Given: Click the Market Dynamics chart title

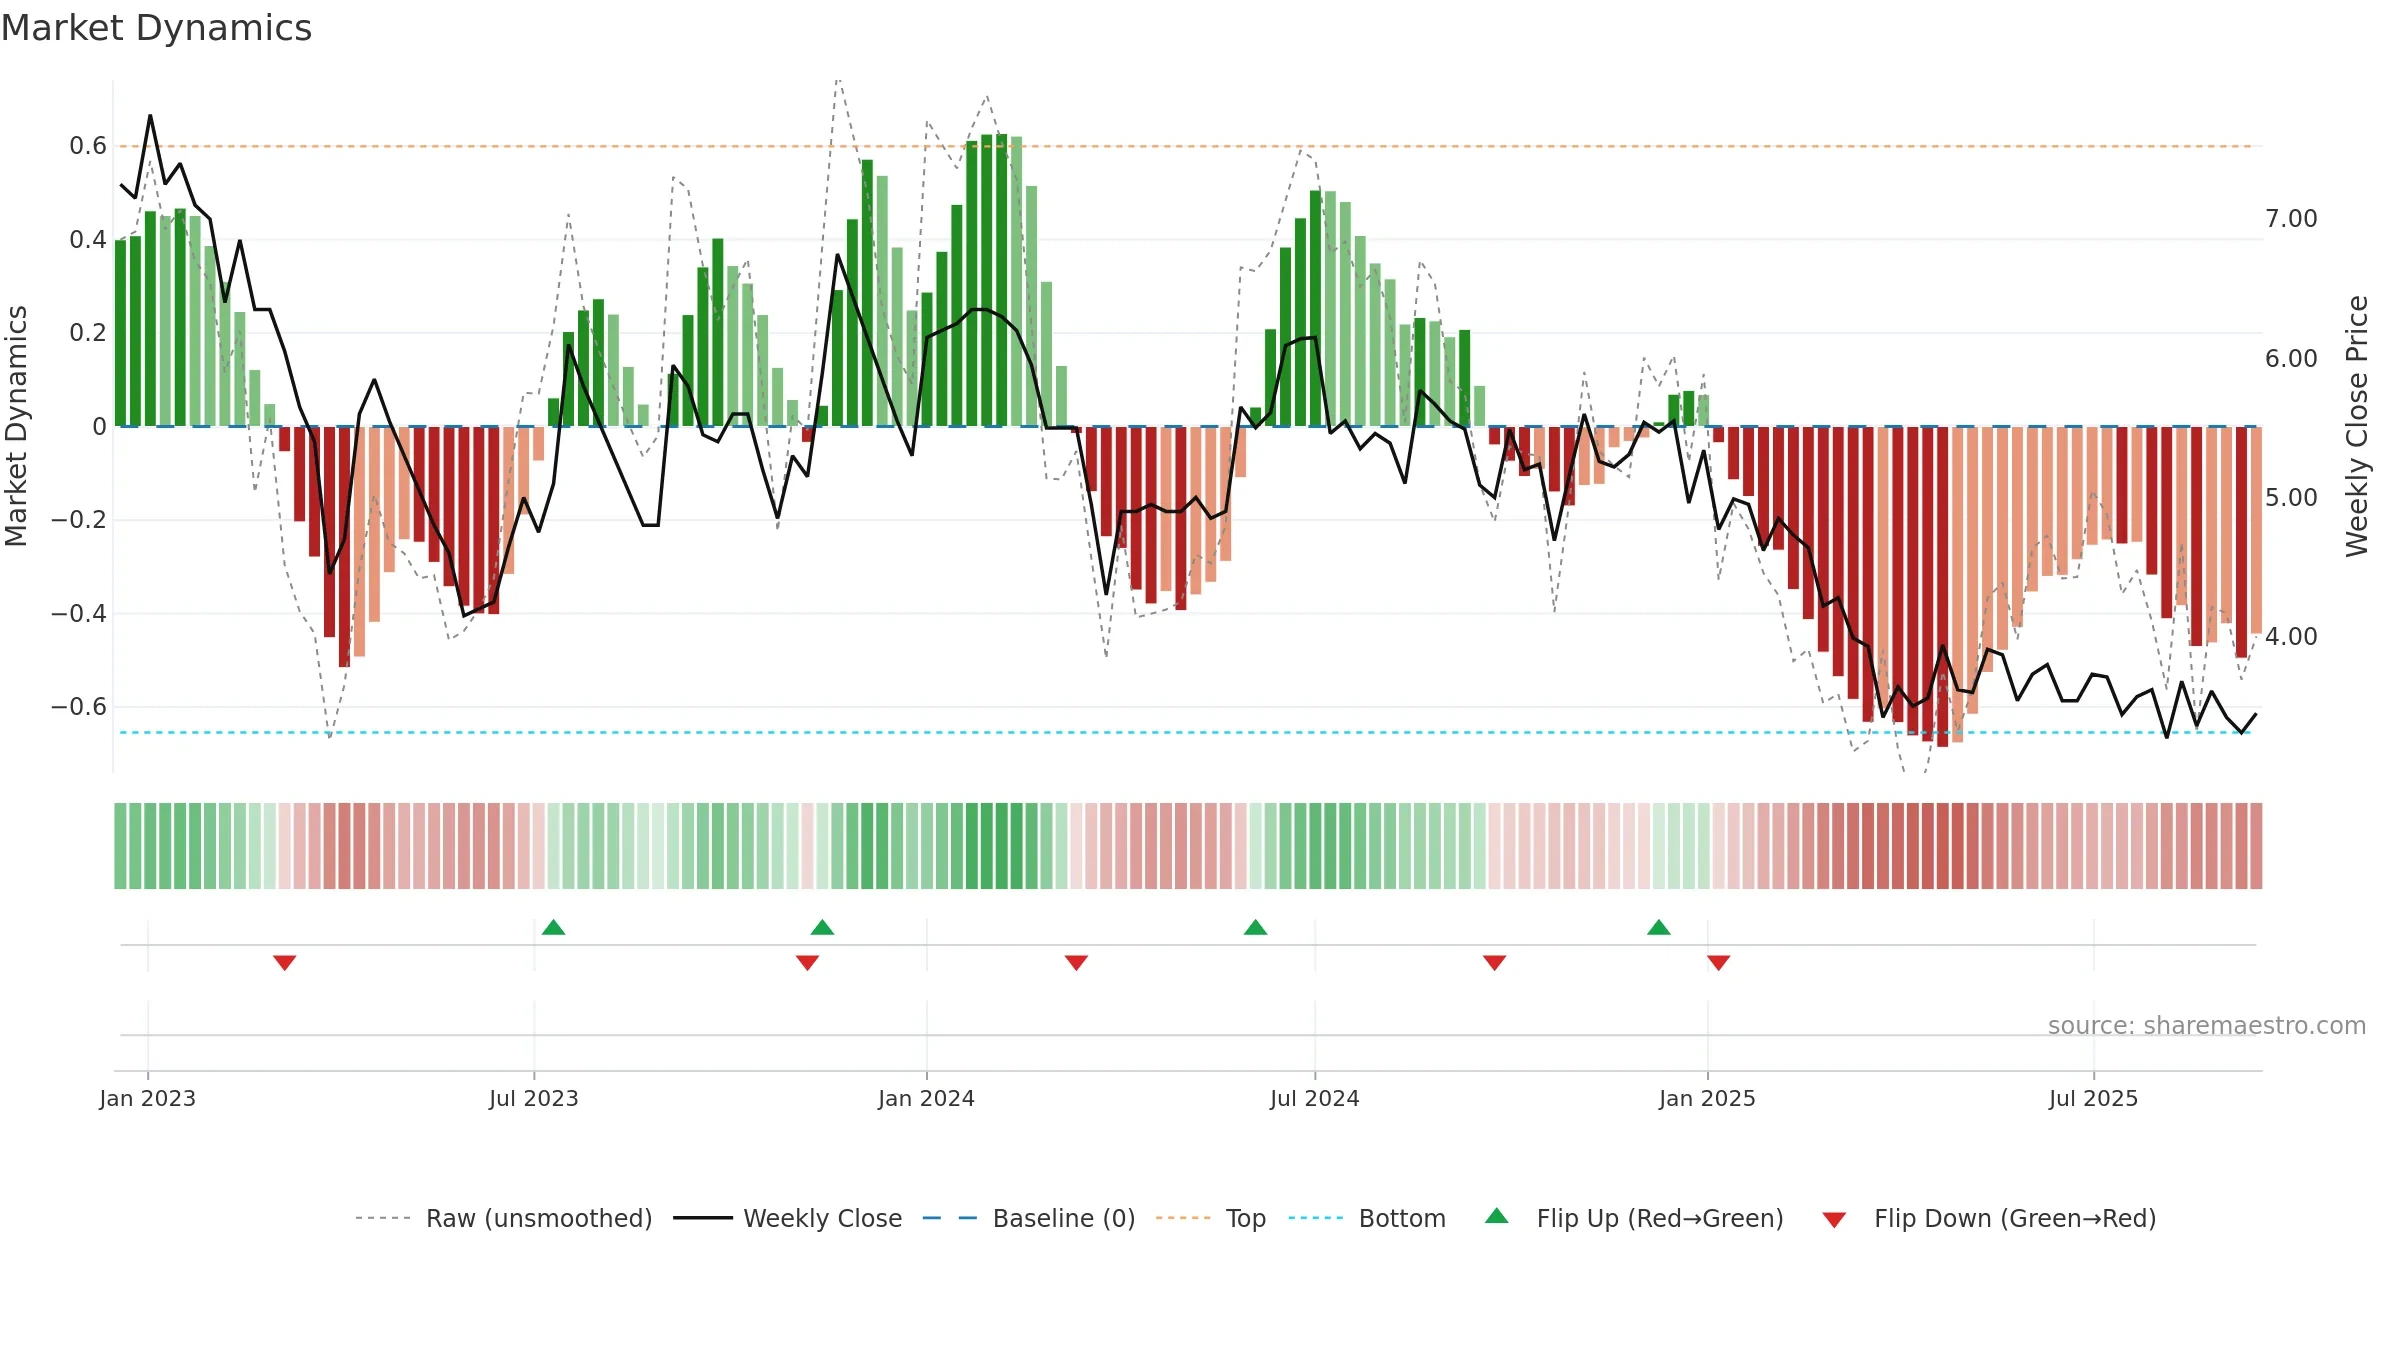Looking at the screenshot, I should [x=157, y=28].
